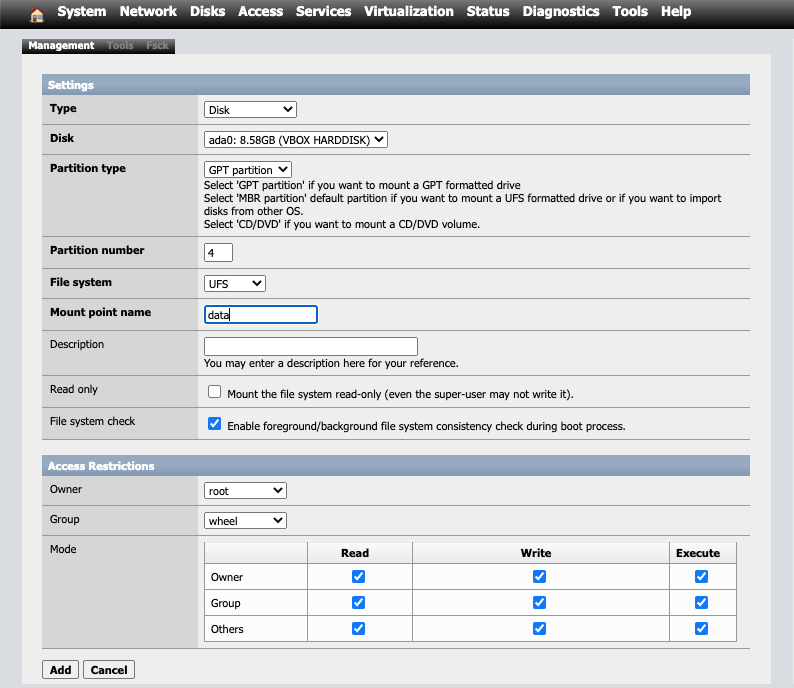The width and height of the screenshot is (794, 688).
Task: Open the Owner dropdown showing root
Action: click(245, 491)
